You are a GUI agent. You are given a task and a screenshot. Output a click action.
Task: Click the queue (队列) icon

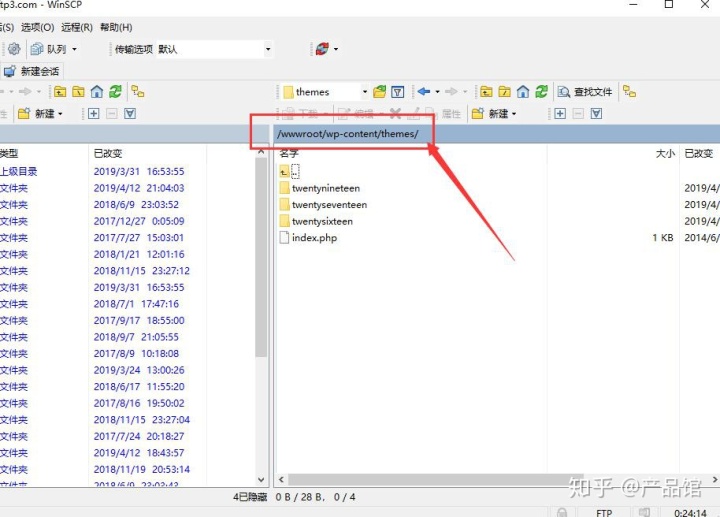37,49
